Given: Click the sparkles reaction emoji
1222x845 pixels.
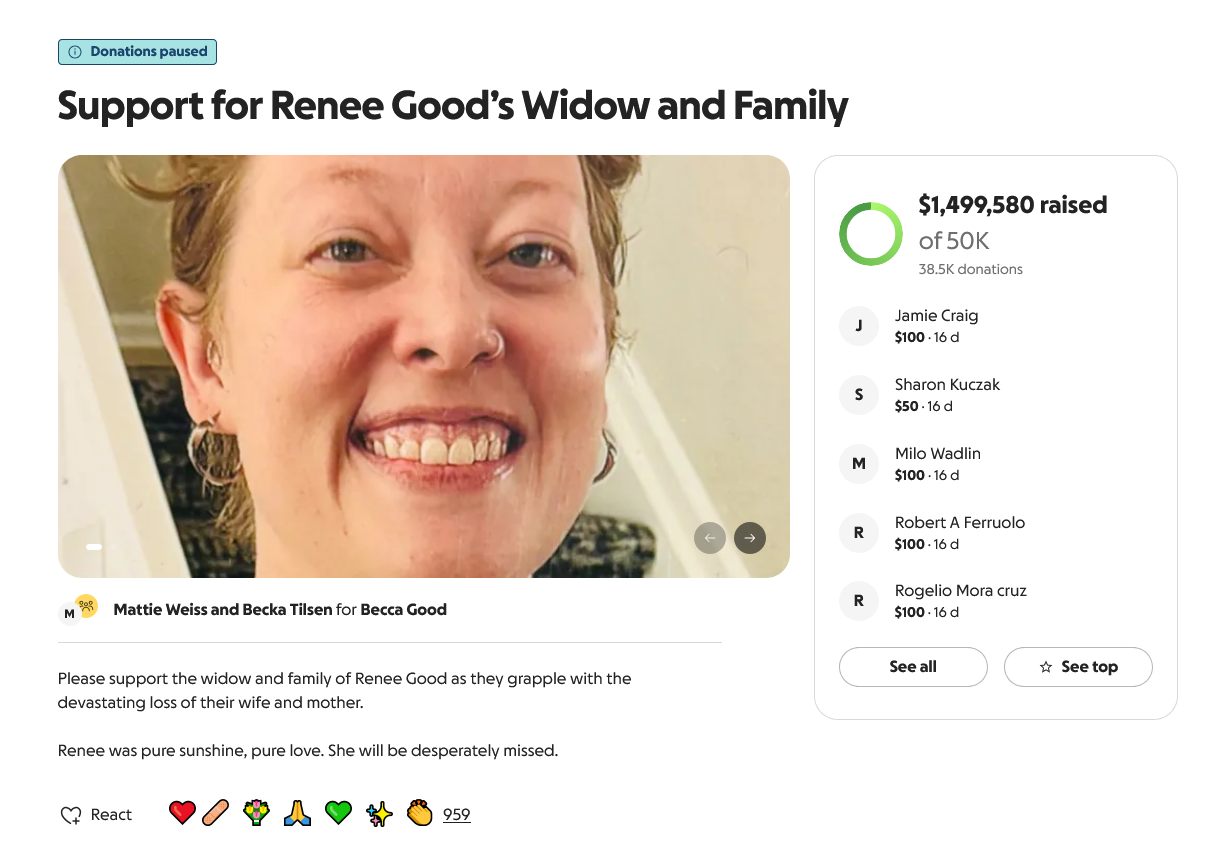Looking at the screenshot, I should (379, 813).
